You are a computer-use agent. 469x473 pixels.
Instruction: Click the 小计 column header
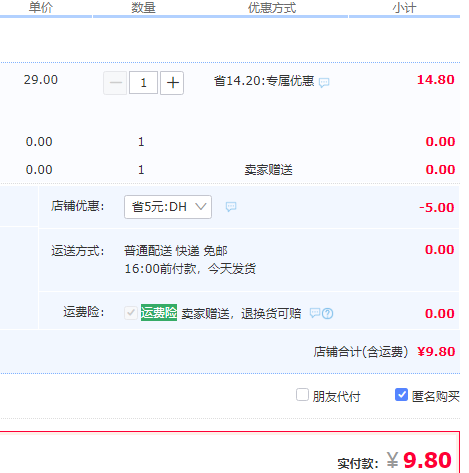[404, 8]
